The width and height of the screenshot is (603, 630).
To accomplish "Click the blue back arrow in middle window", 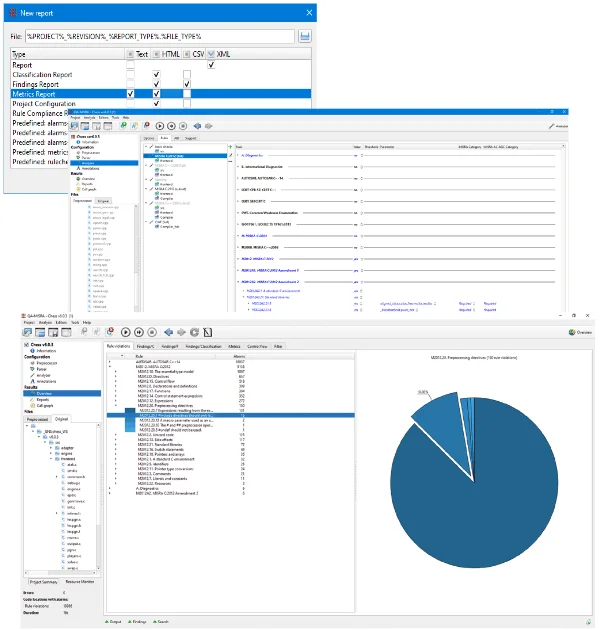I will coord(197,126).
